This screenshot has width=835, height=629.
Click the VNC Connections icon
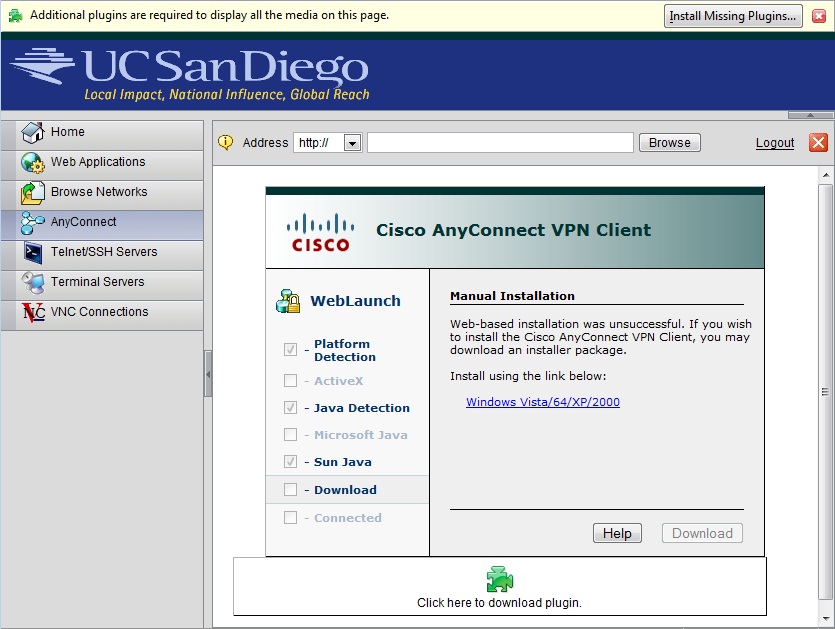33,312
